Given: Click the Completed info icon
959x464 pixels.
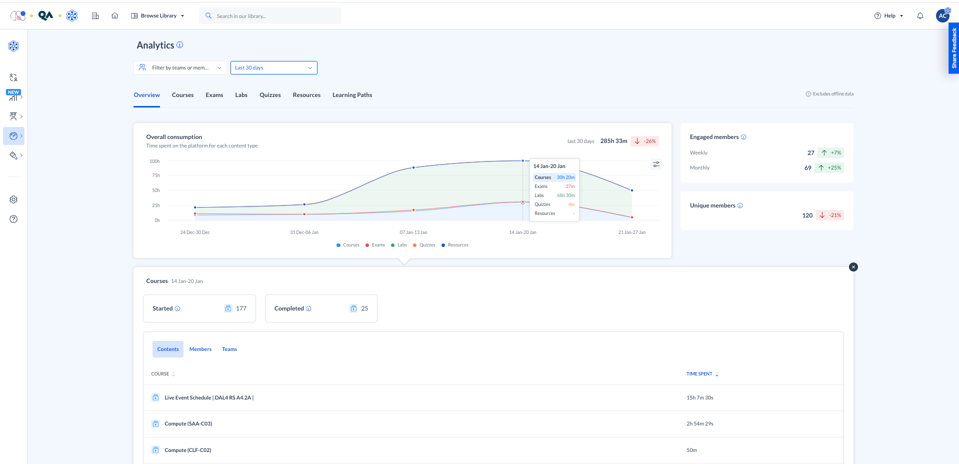Looking at the screenshot, I should coord(308,309).
